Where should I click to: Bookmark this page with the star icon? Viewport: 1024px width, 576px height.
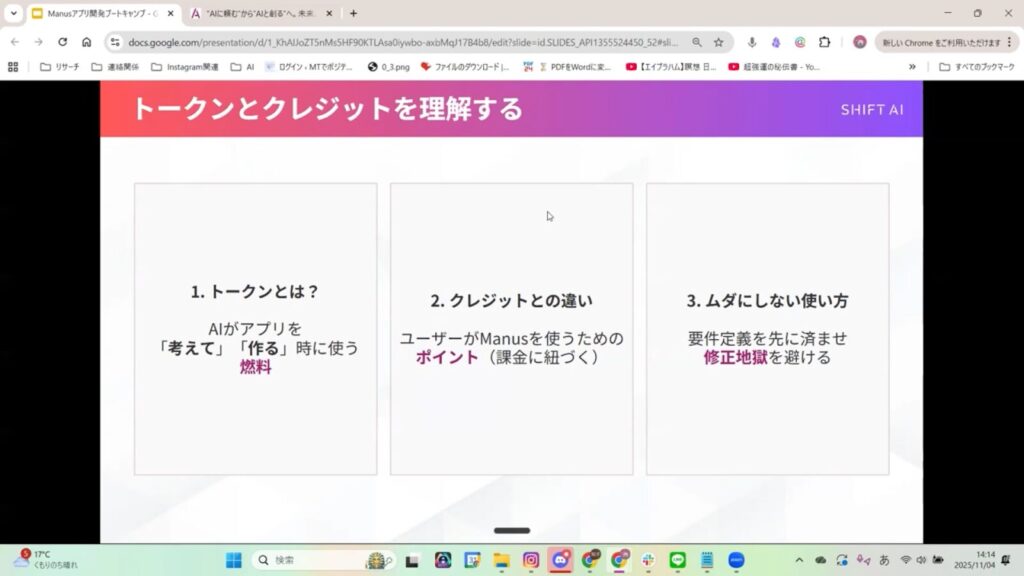(x=718, y=42)
